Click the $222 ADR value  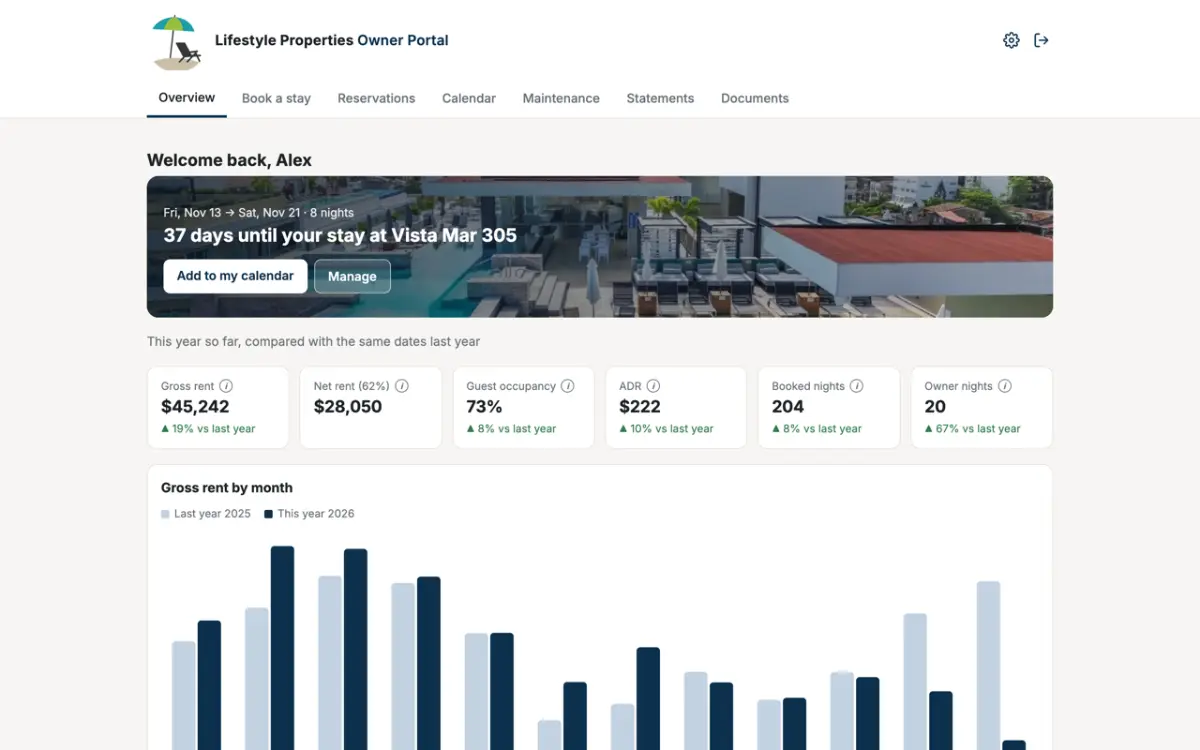tap(640, 407)
